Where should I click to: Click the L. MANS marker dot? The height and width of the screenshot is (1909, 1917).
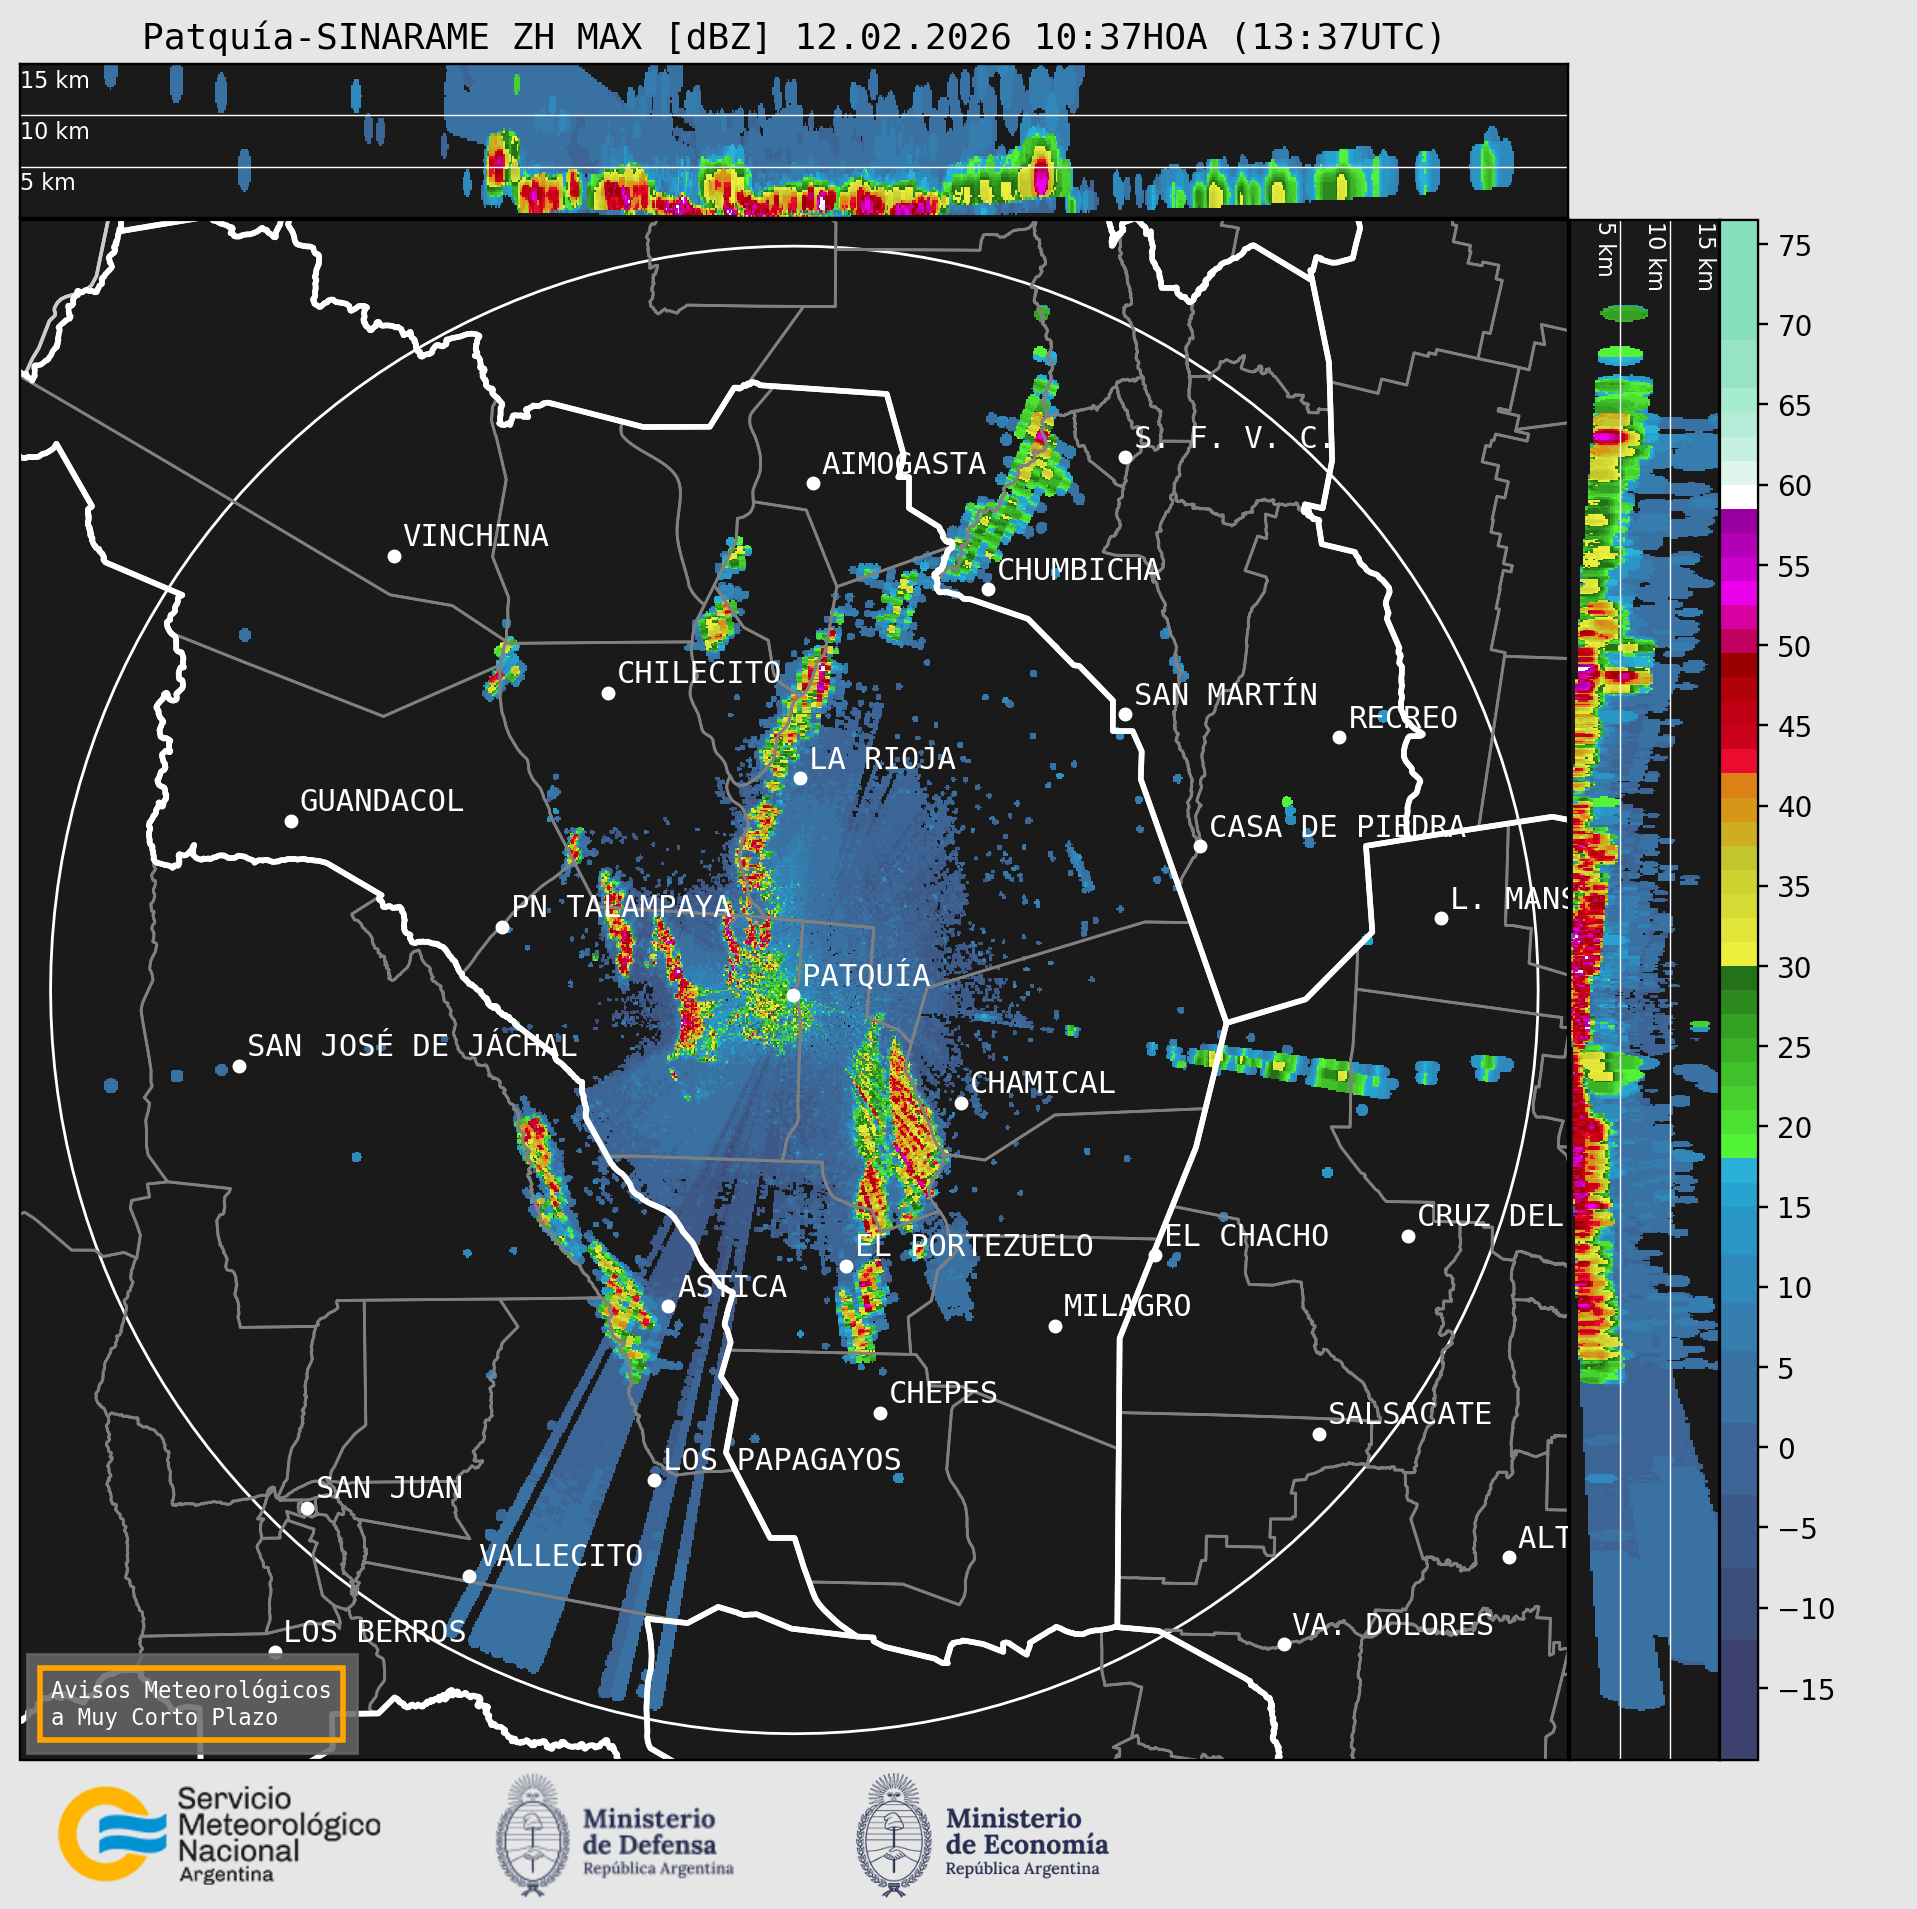[x=1441, y=918]
